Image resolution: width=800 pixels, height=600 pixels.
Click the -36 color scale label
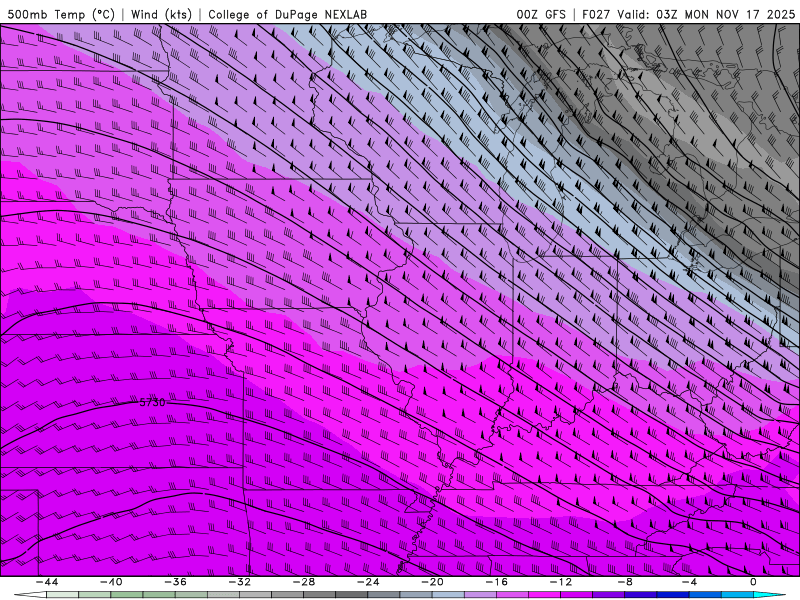pyautogui.click(x=176, y=582)
